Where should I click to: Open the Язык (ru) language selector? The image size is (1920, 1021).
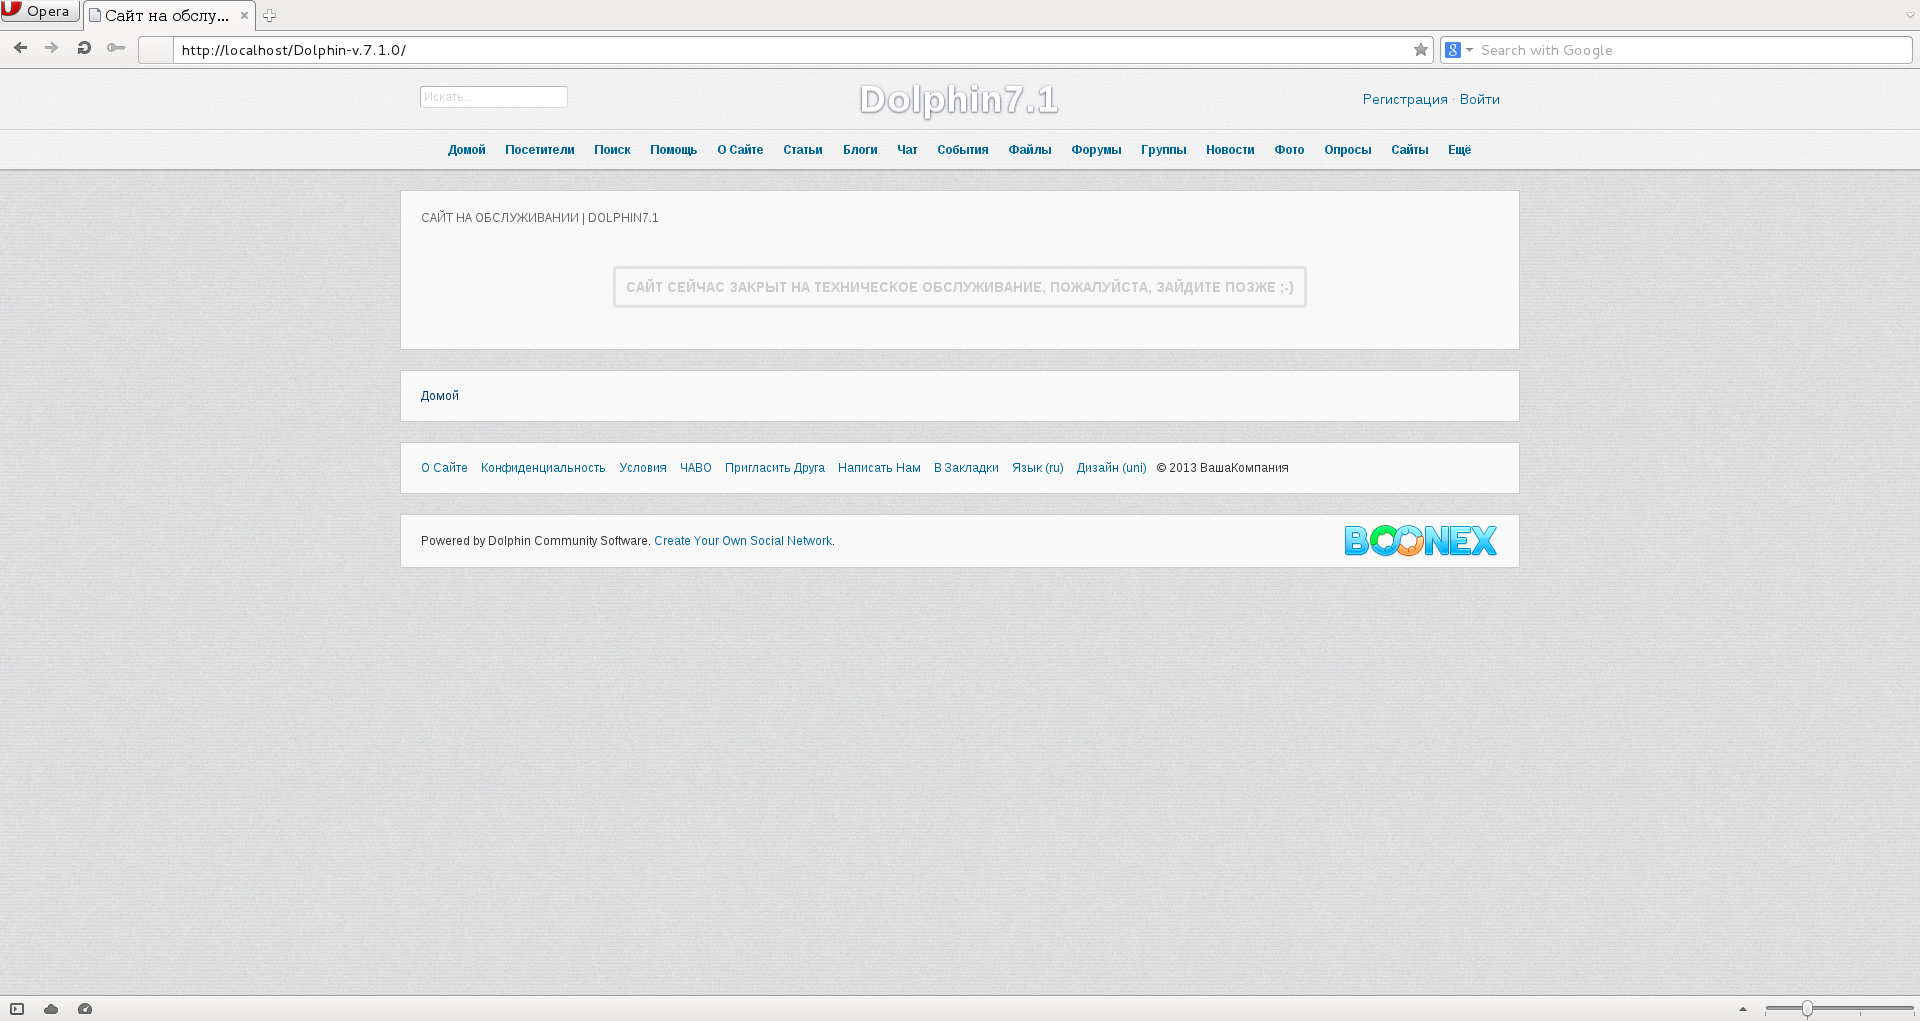tap(1037, 468)
